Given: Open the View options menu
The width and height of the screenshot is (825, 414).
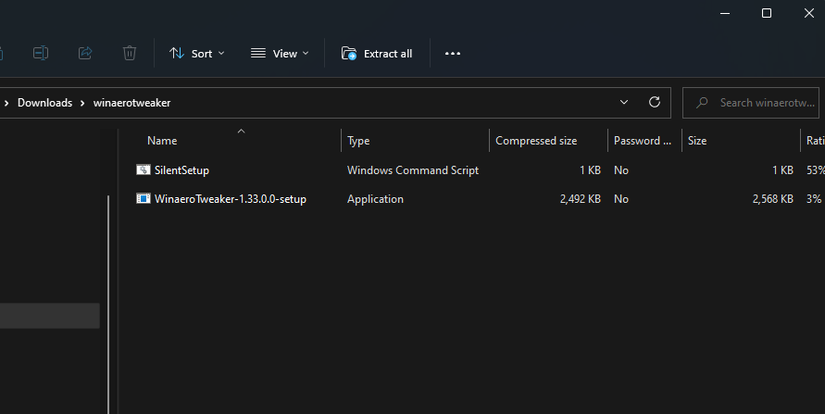Looking at the screenshot, I should (x=279, y=53).
